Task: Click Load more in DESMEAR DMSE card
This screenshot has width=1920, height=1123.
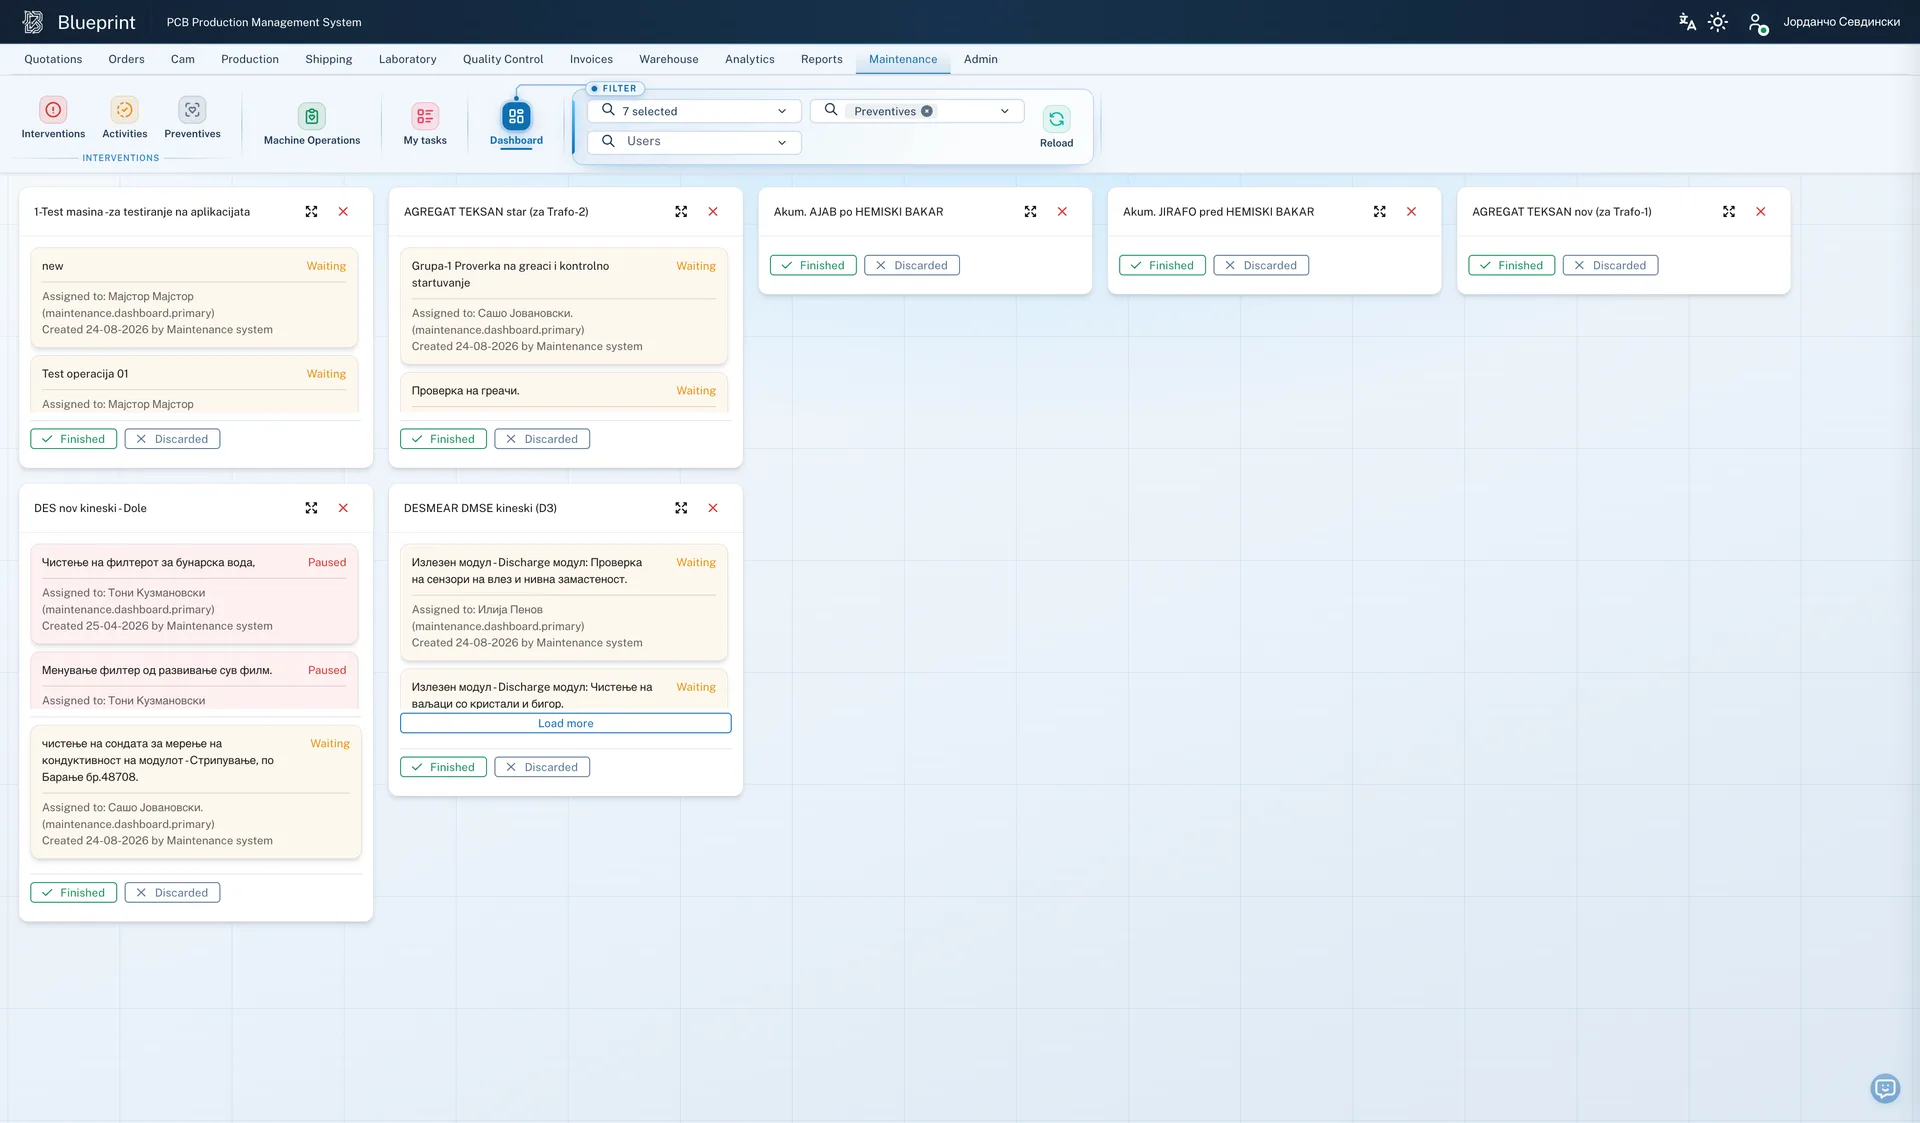Action: pos(566,723)
